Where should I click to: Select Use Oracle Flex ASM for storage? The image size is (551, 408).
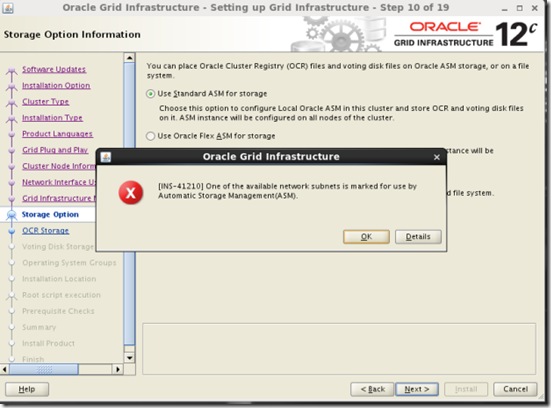[150, 136]
